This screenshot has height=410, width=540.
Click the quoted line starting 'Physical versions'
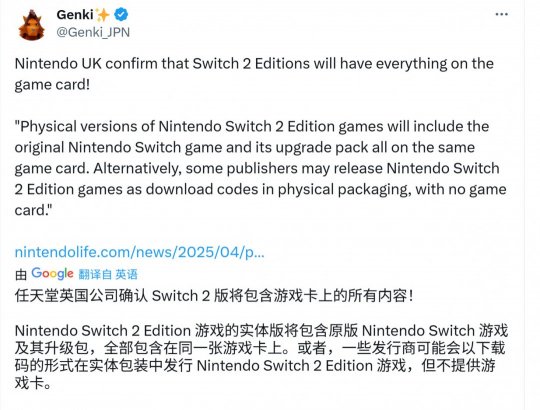252,126
